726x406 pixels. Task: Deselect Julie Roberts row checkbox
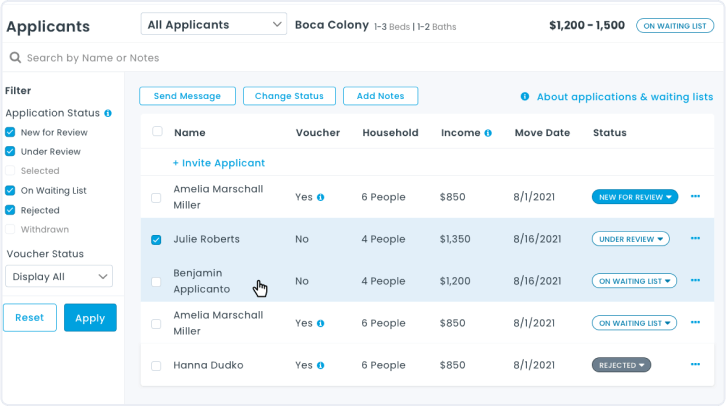click(156, 240)
